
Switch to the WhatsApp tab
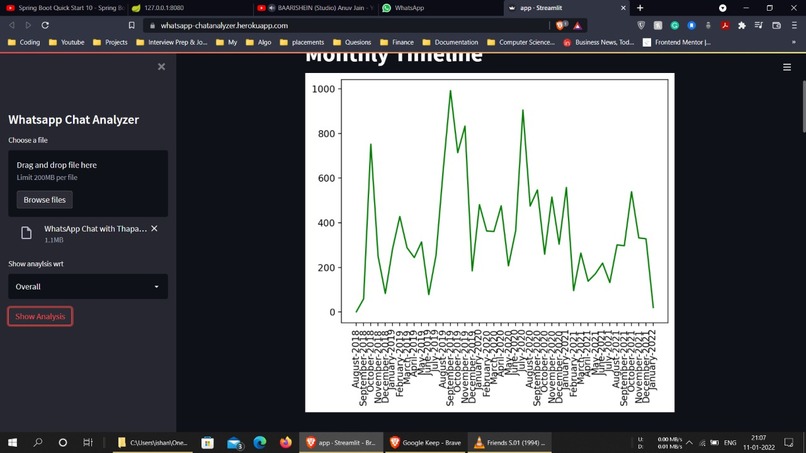pyautogui.click(x=442, y=8)
